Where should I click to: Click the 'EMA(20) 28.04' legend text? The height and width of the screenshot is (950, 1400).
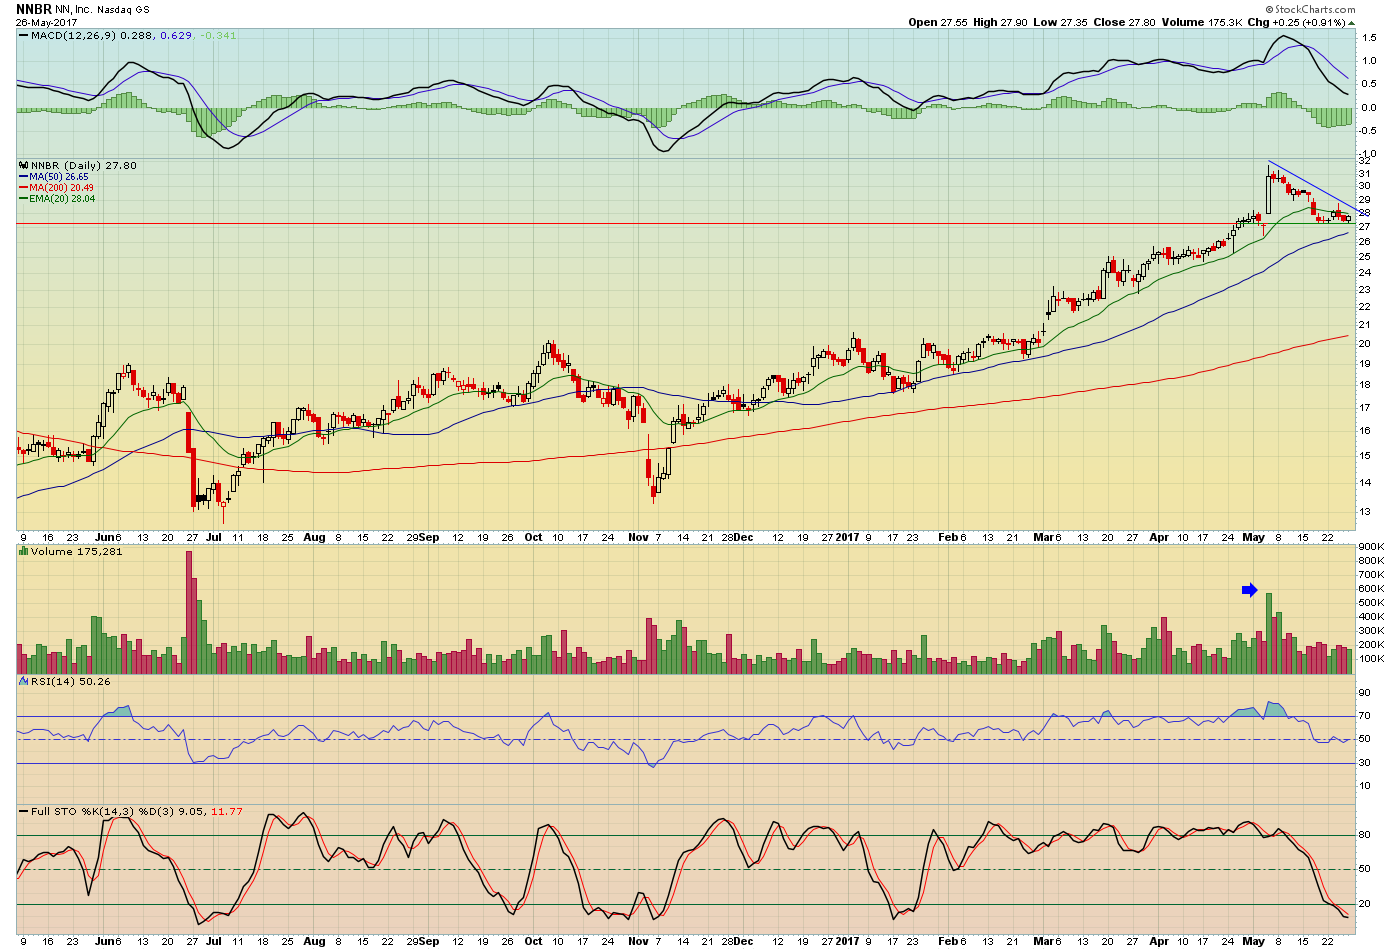tap(63, 199)
